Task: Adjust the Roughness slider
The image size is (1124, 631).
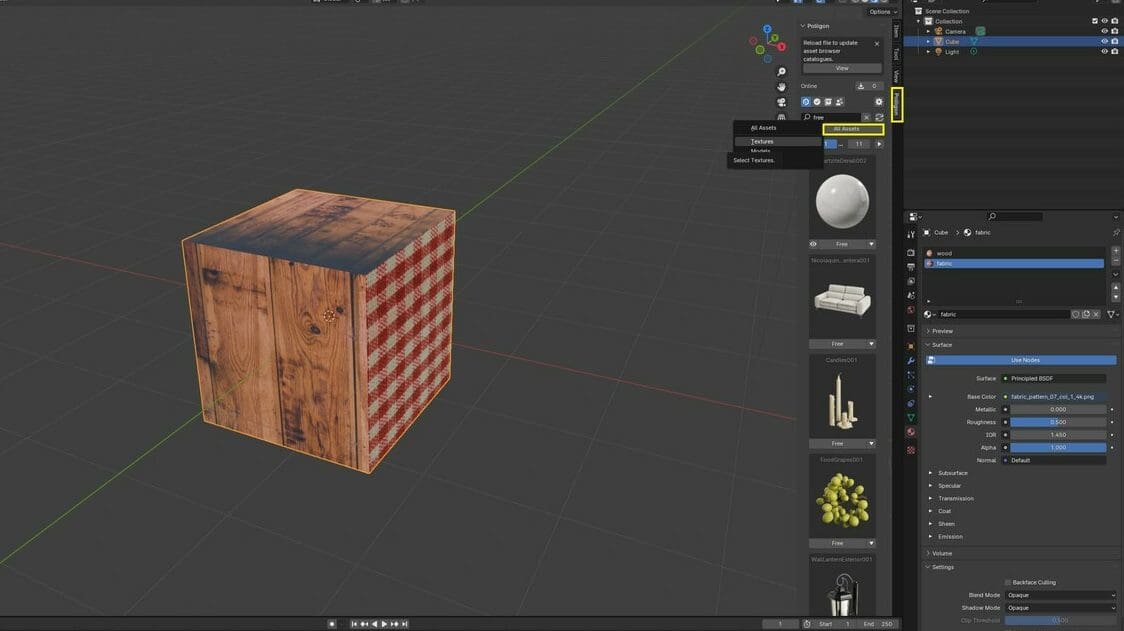Action: (1058, 422)
